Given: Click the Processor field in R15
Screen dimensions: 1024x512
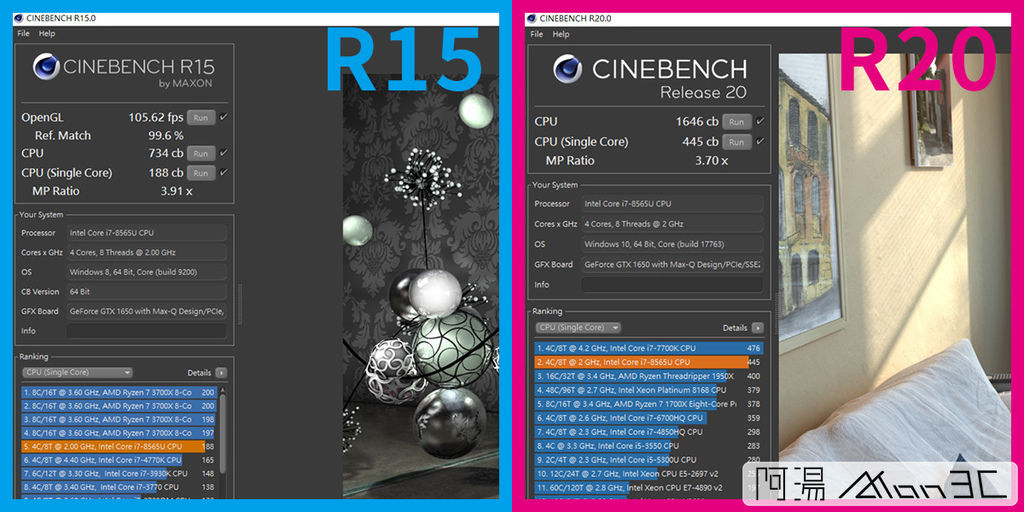Looking at the screenshot, I should [147, 233].
